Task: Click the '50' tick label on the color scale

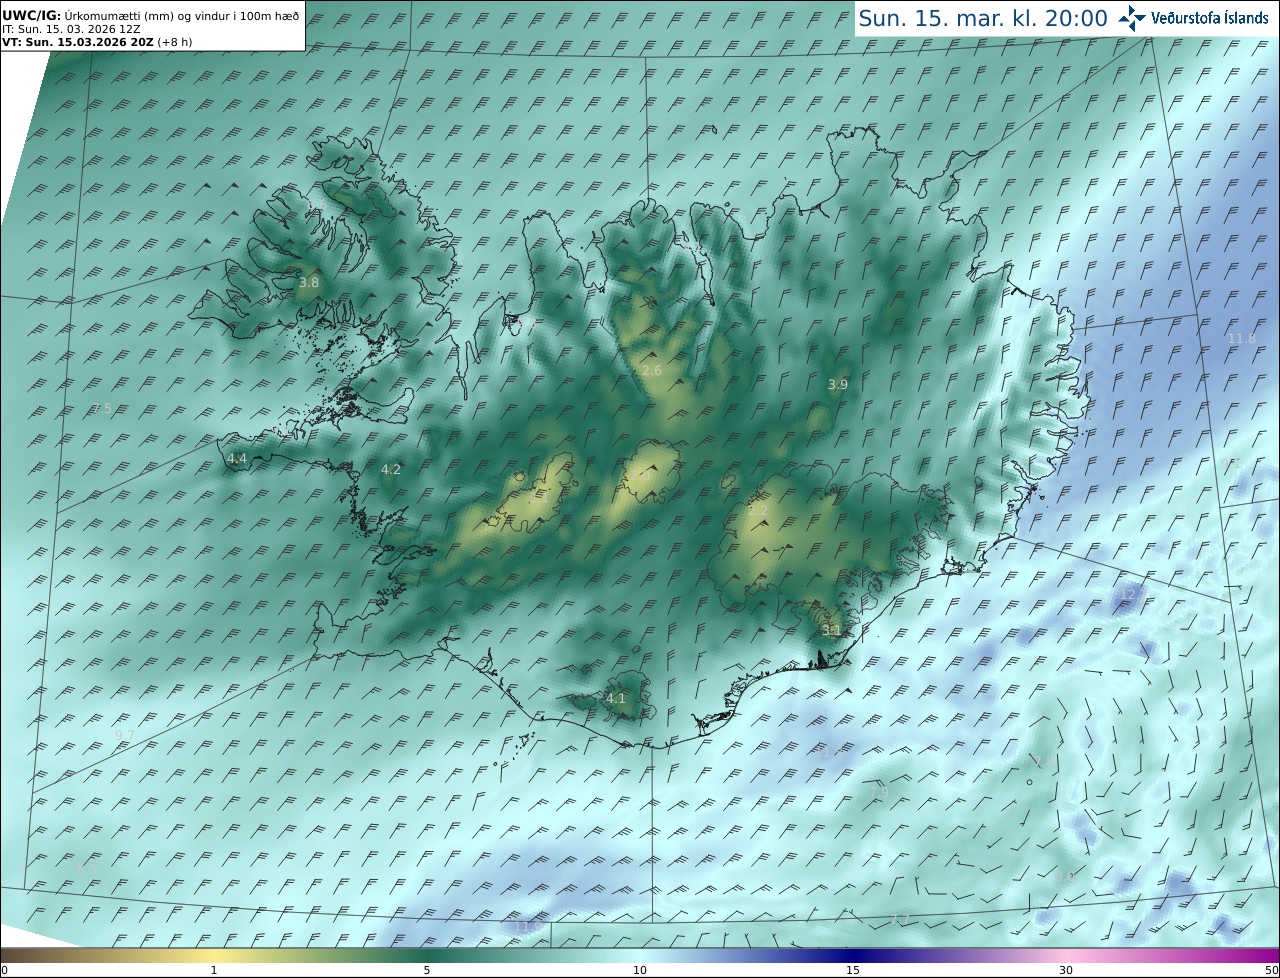Action: click(x=1271, y=970)
